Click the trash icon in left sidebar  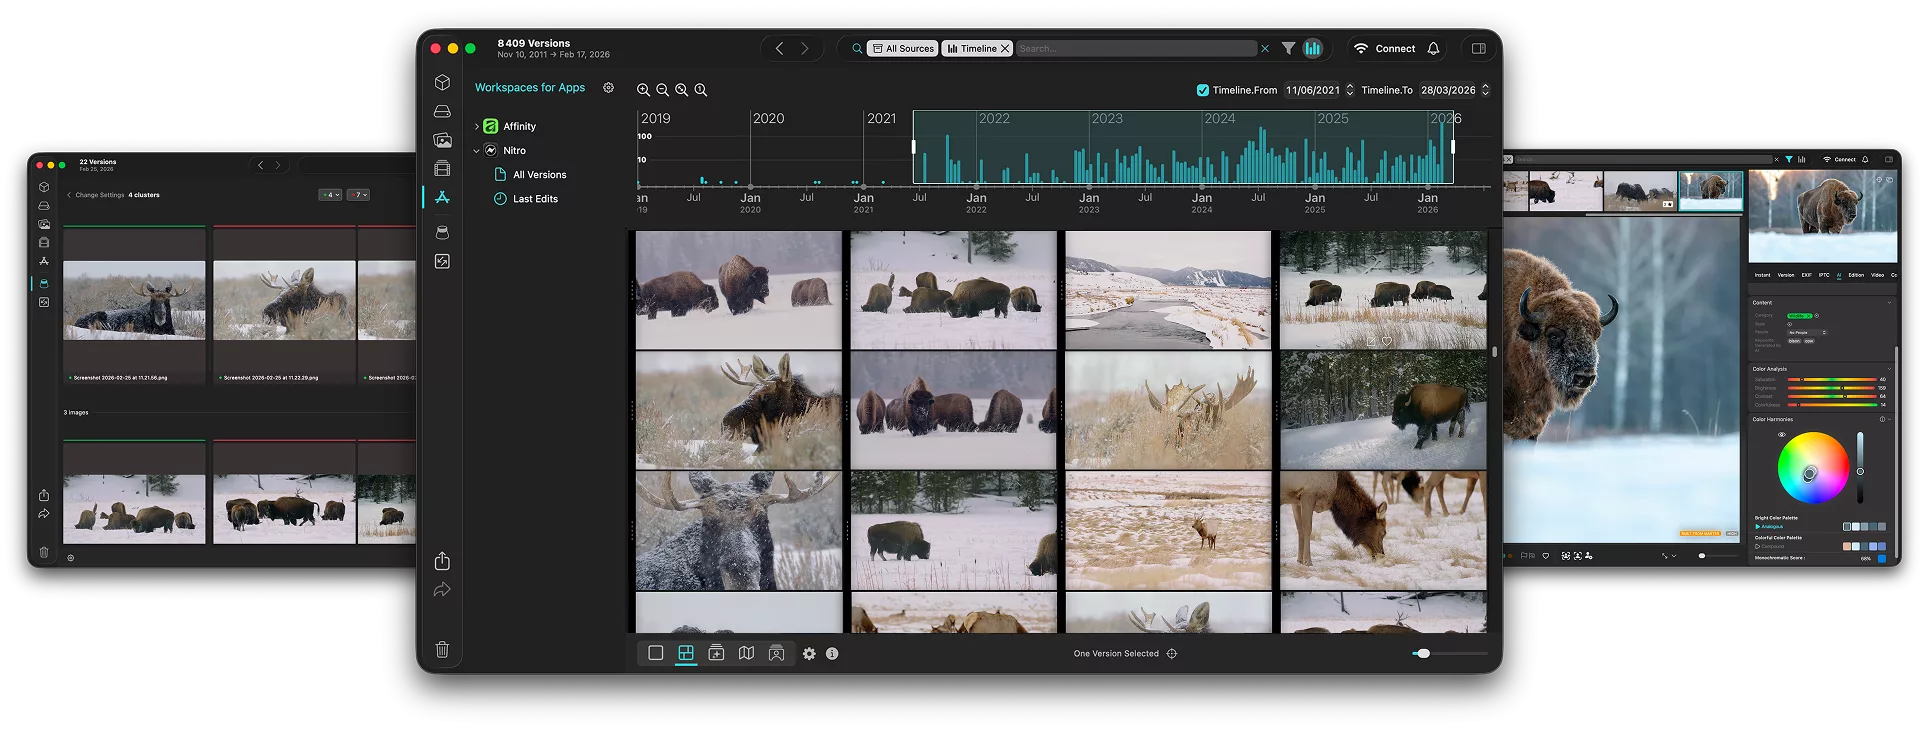[x=442, y=650]
